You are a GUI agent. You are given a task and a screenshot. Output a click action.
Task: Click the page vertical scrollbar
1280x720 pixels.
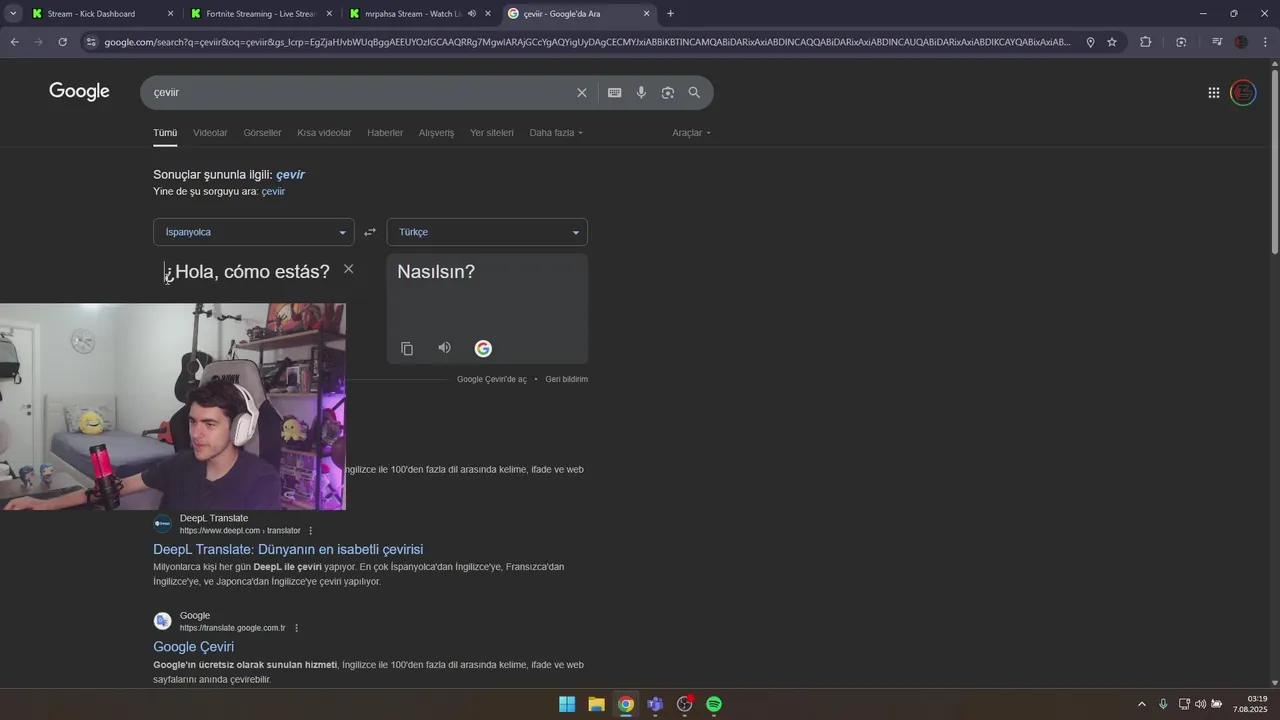point(1274,160)
